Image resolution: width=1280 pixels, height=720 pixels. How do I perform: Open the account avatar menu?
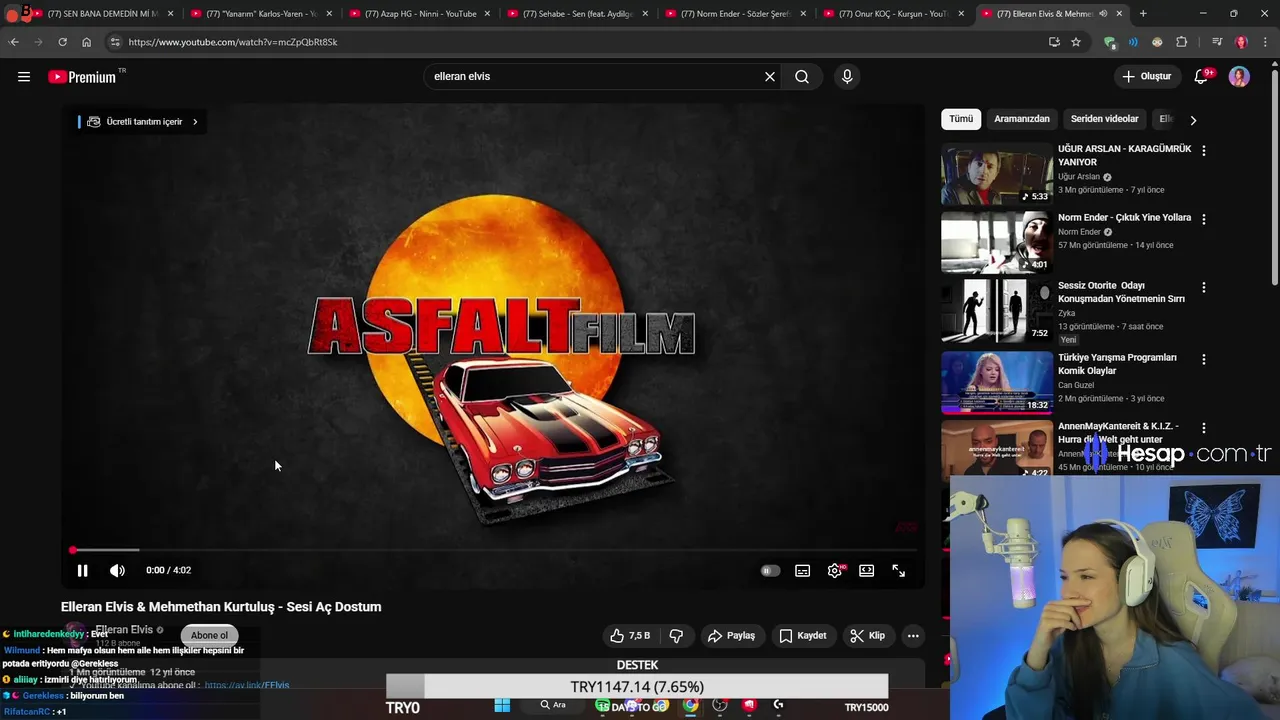tap(1239, 77)
